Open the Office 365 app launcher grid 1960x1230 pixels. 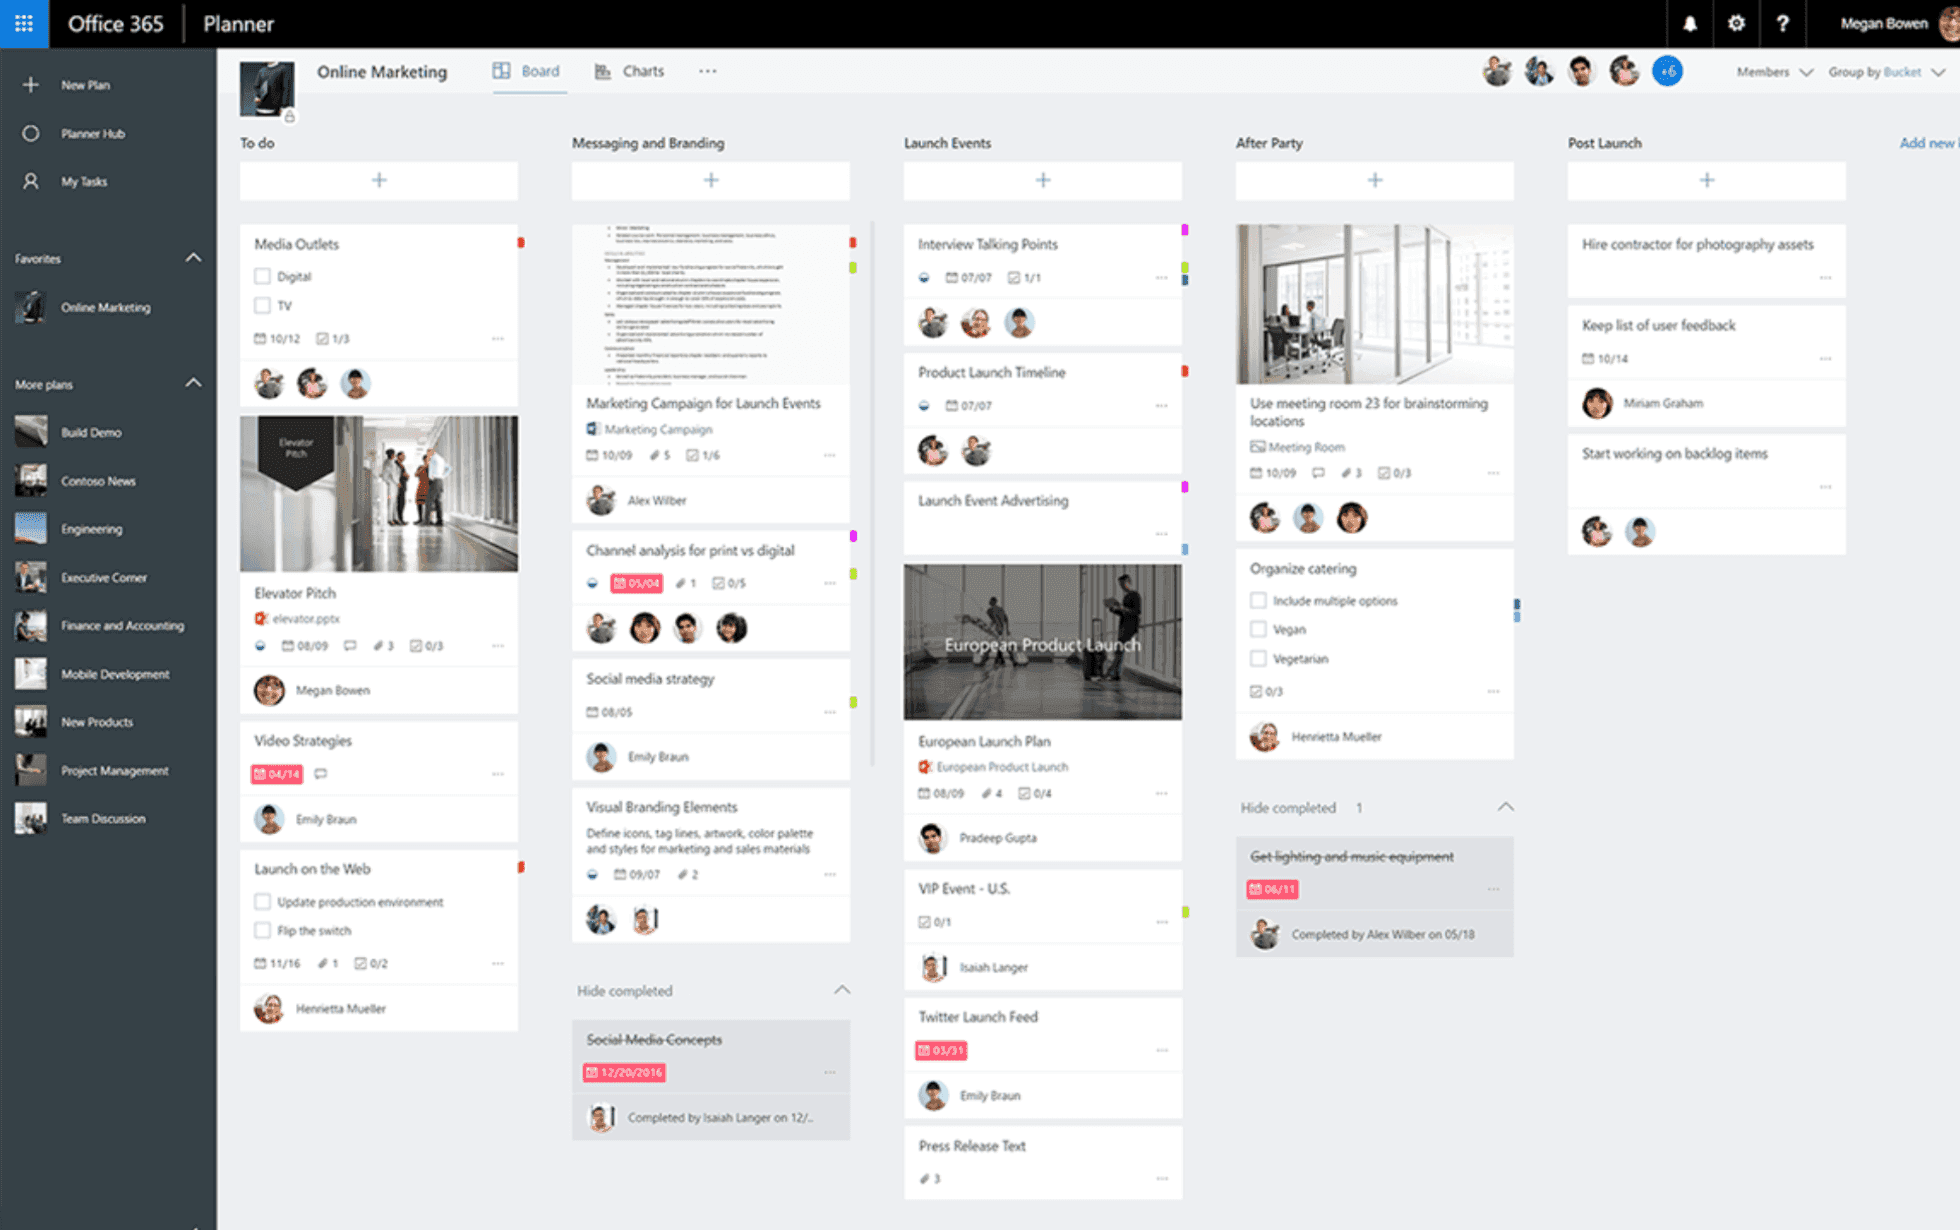(23, 23)
